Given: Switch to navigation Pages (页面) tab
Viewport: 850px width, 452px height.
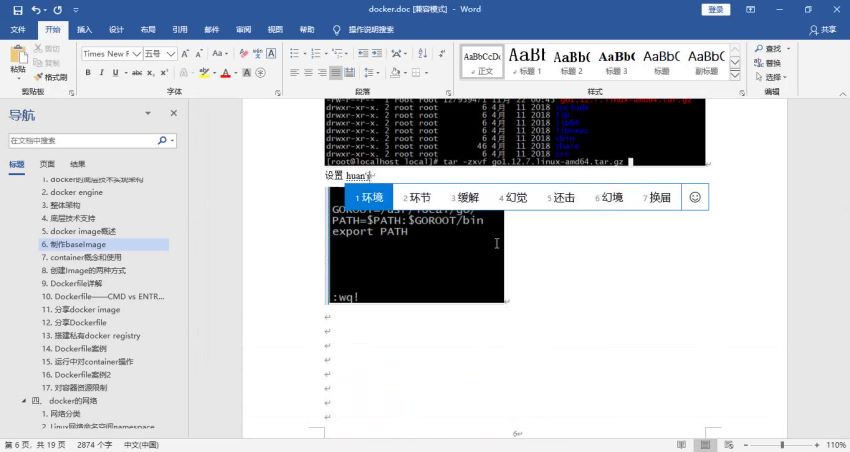Looking at the screenshot, I should [47, 164].
